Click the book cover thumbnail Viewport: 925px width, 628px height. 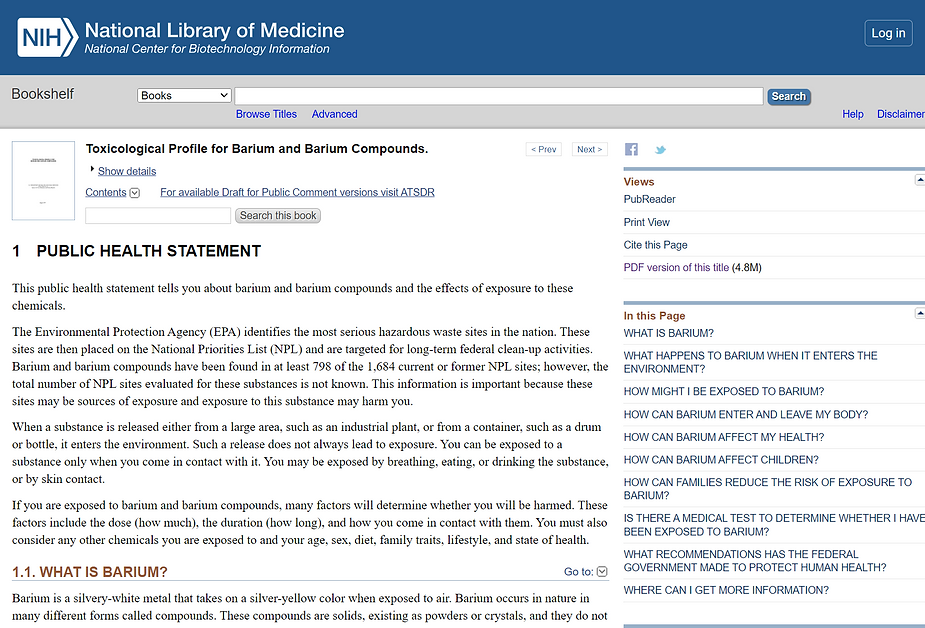point(43,181)
